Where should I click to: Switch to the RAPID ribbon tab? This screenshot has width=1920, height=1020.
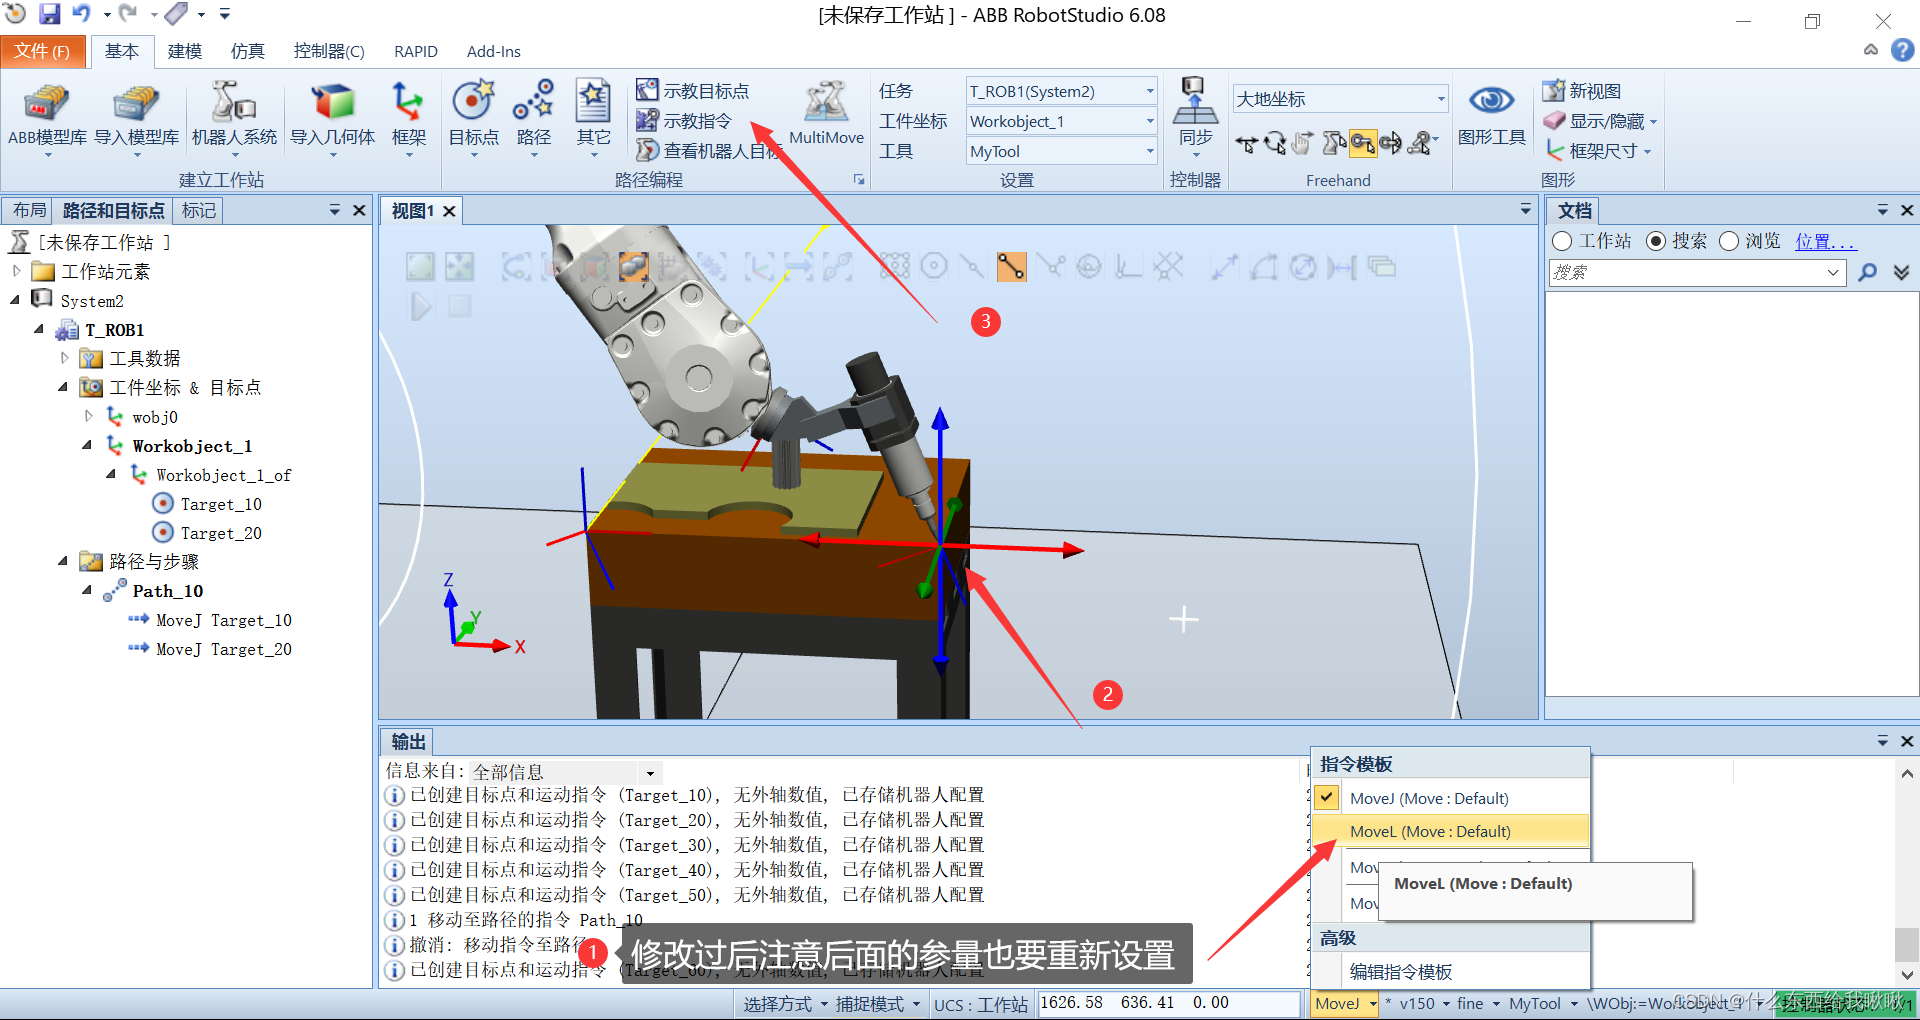tap(416, 51)
